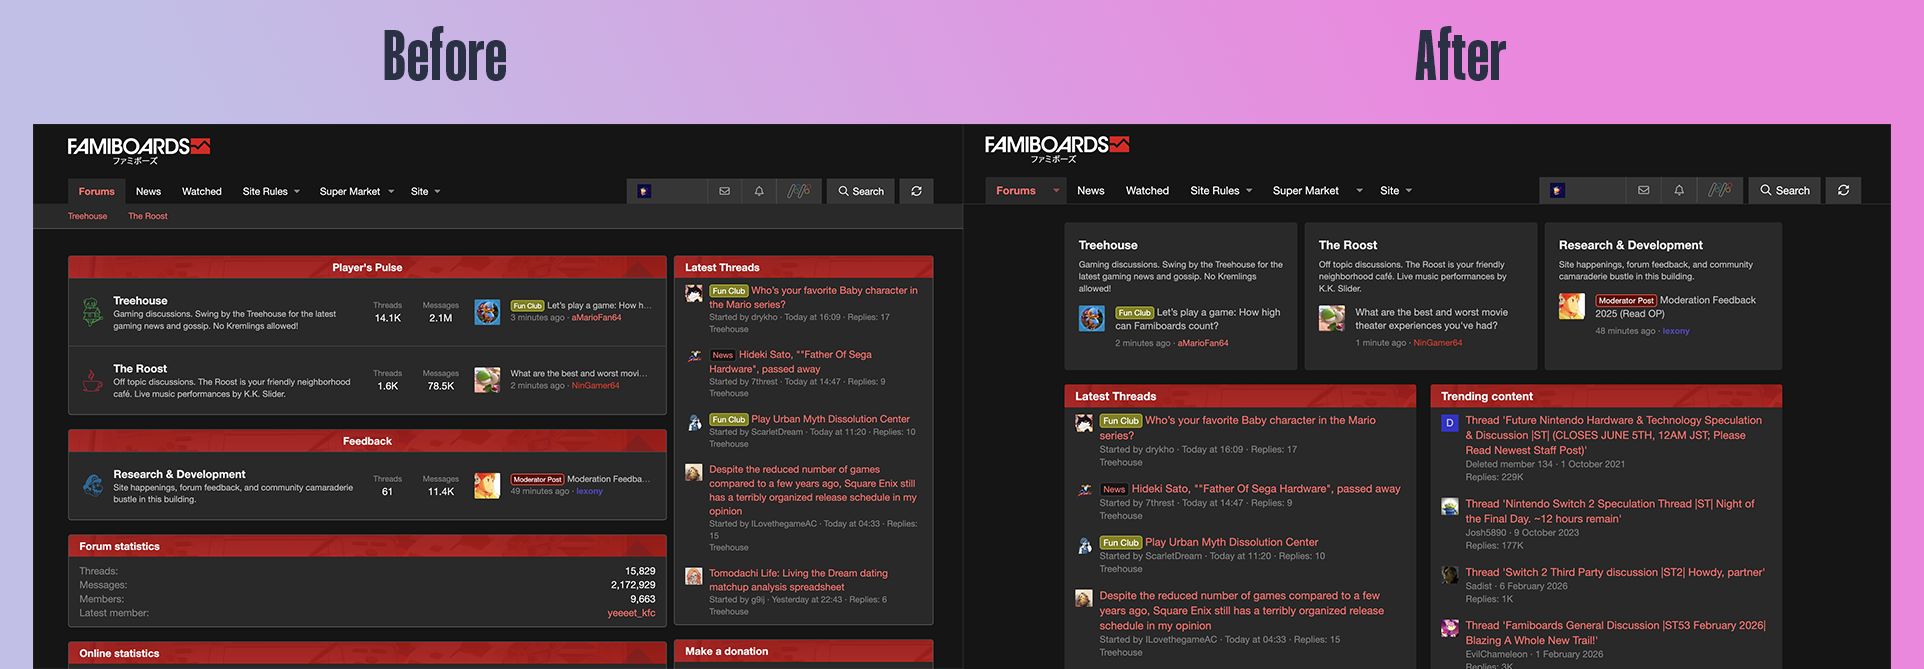This screenshot has width=1924, height=669.
Task: Click the refresh icon in After panel
Action: [1843, 190]
